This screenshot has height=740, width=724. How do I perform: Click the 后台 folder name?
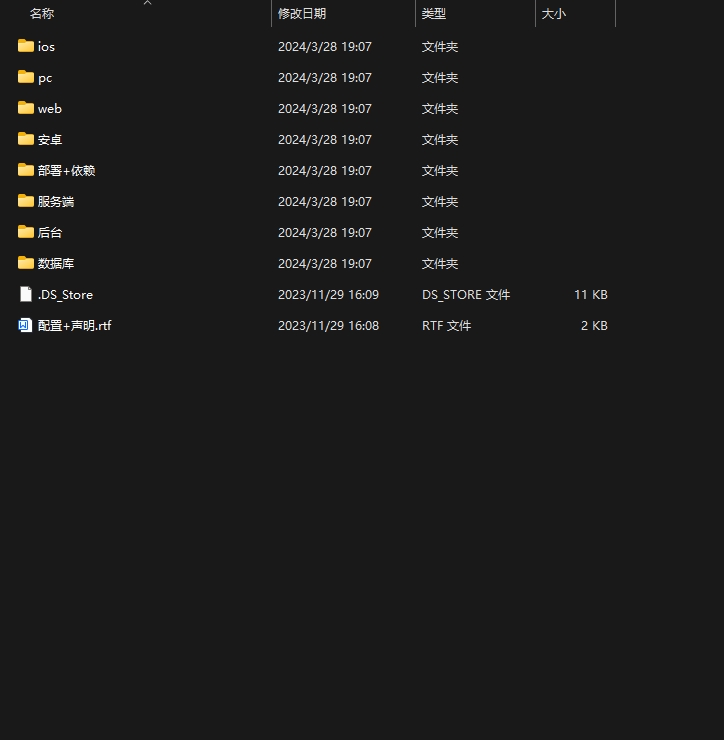[x=50, y=233]
